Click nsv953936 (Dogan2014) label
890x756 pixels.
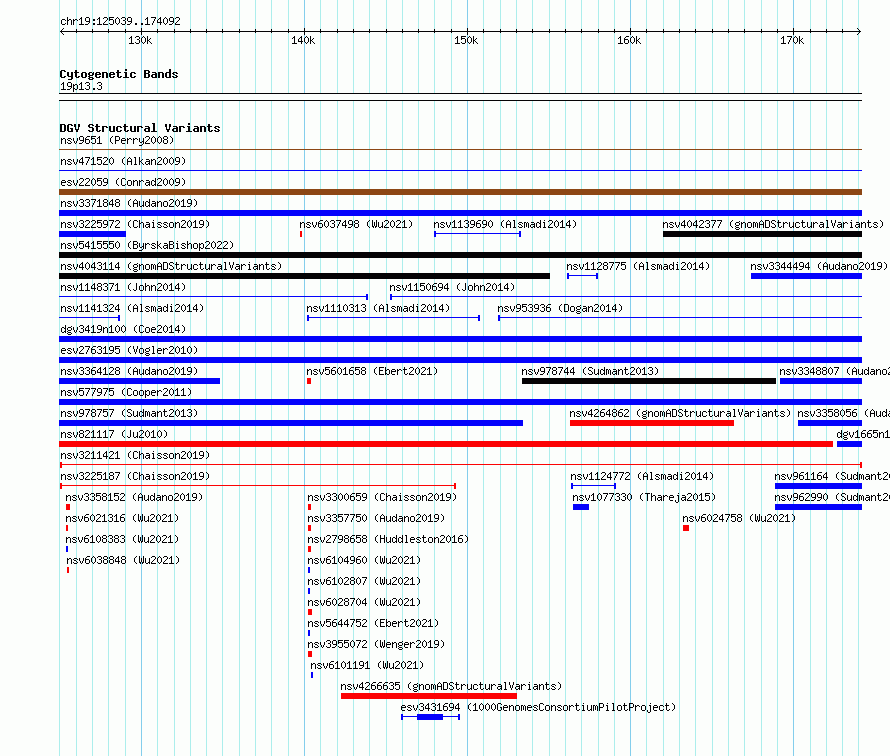point(560,308)
